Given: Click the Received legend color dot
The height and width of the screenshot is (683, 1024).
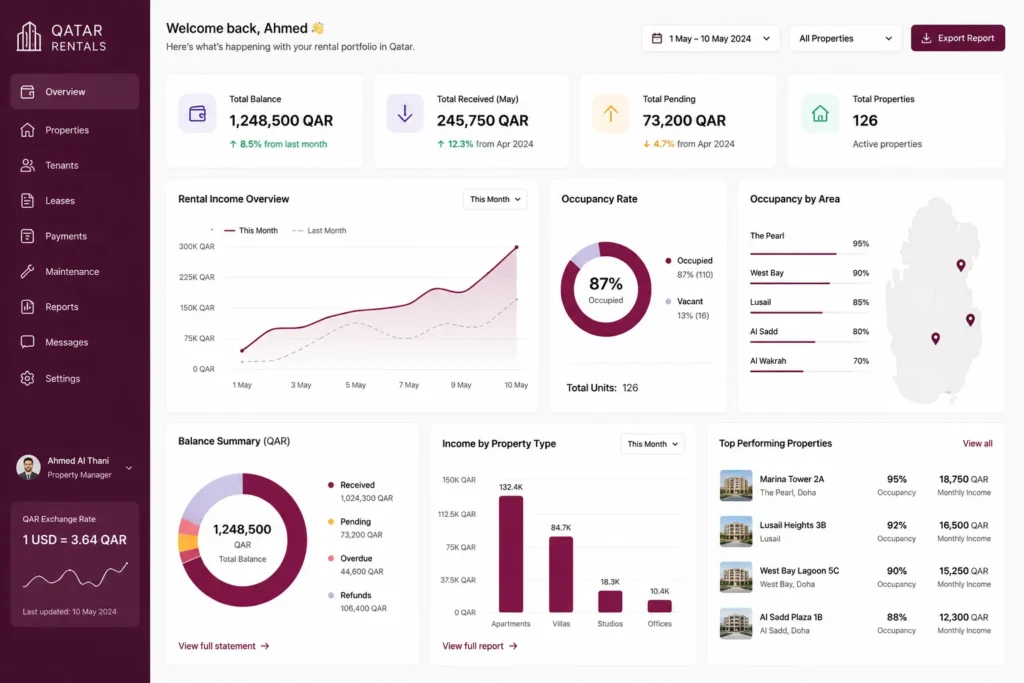Looking at the screenshot, I should [331, 485].
